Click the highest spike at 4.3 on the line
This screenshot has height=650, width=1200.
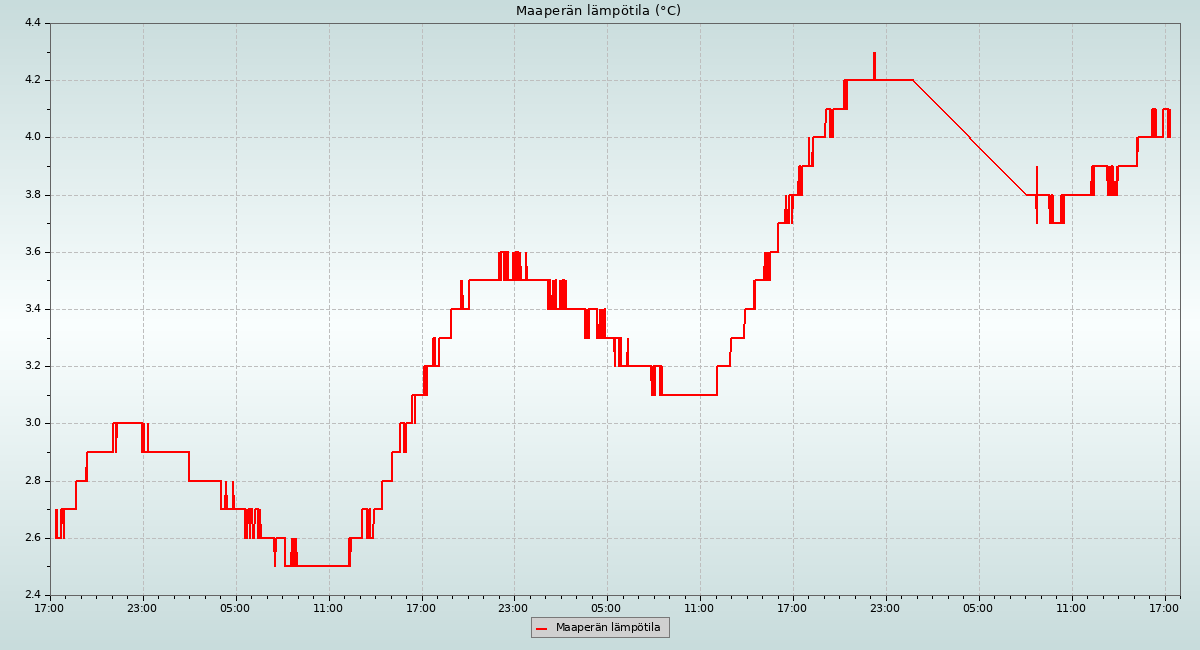[874, 54]
